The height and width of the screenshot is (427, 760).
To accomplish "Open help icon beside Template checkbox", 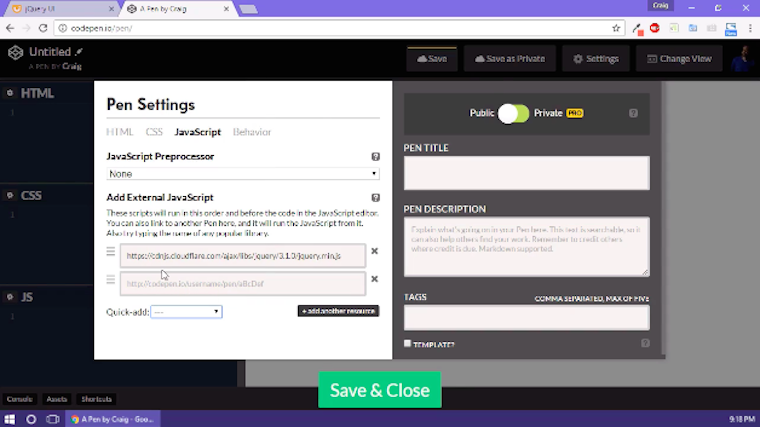I will coord(645,343).
